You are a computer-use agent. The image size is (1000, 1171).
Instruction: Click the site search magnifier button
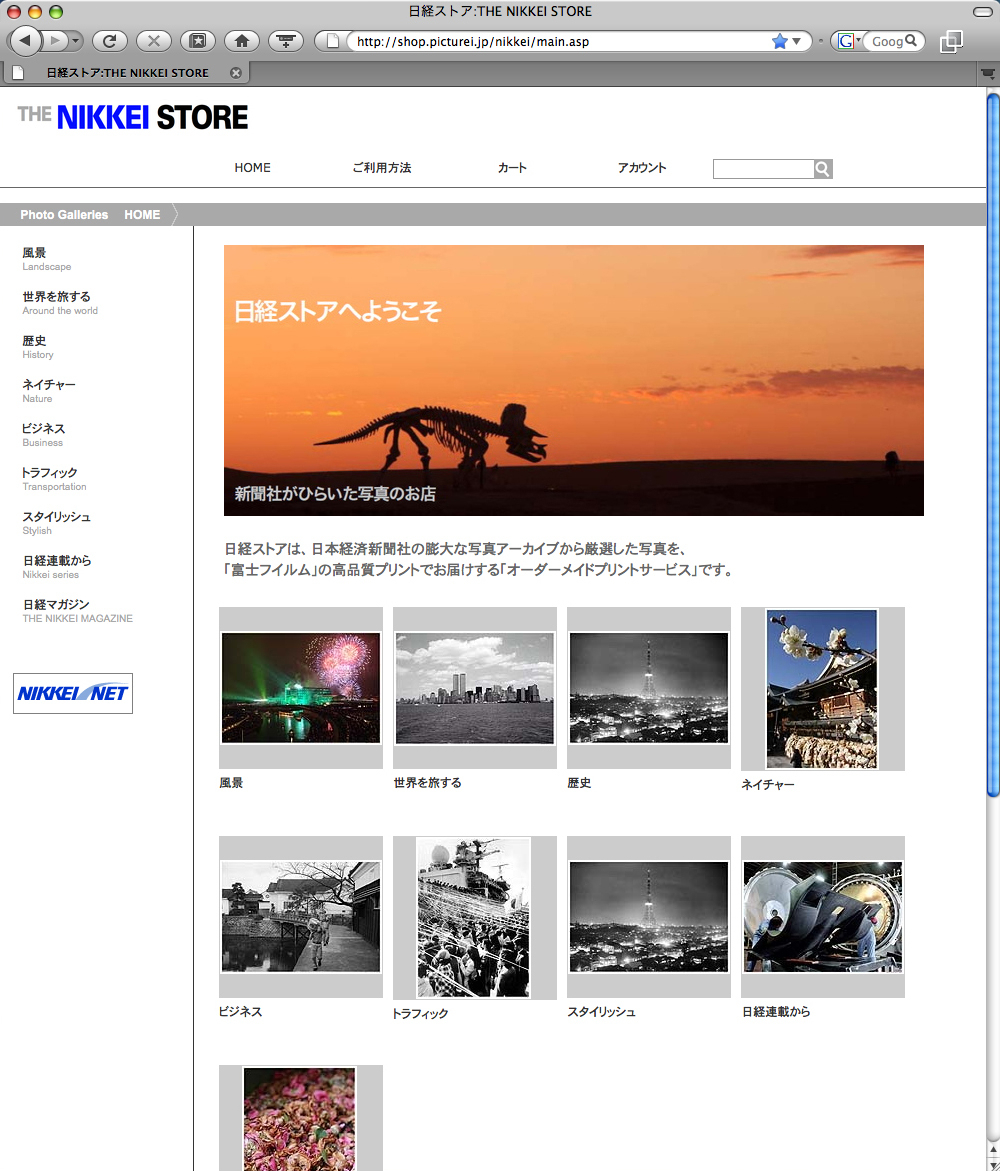pos(823,169)
